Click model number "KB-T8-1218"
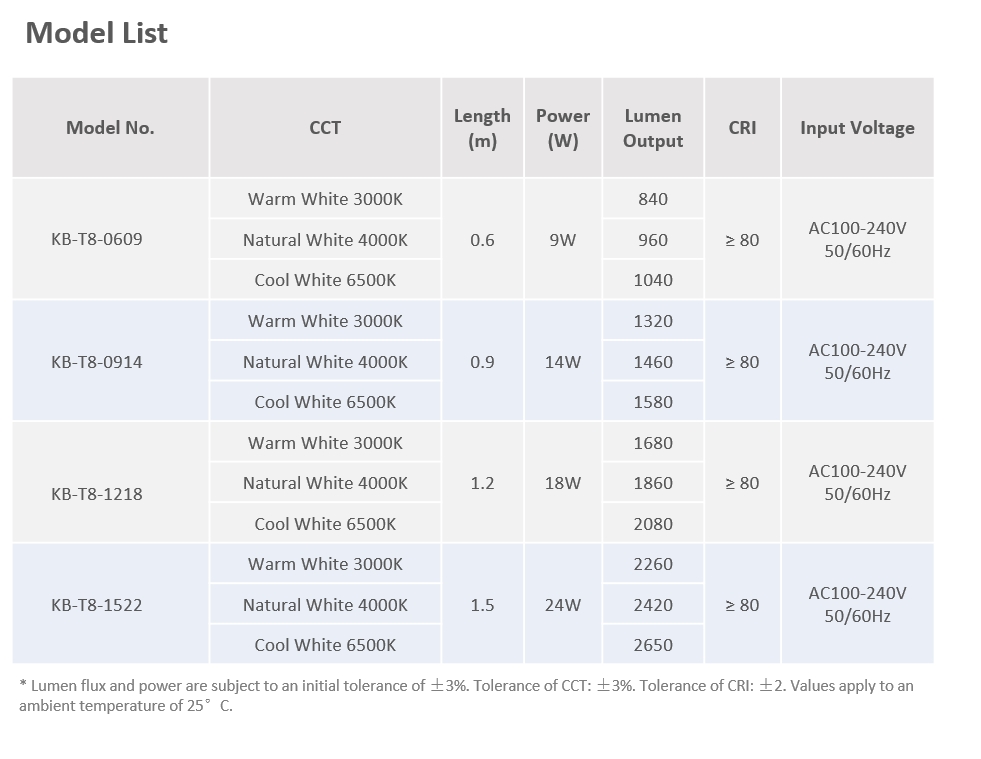Viewport: 981px width, 759px height. click(97, 494)
